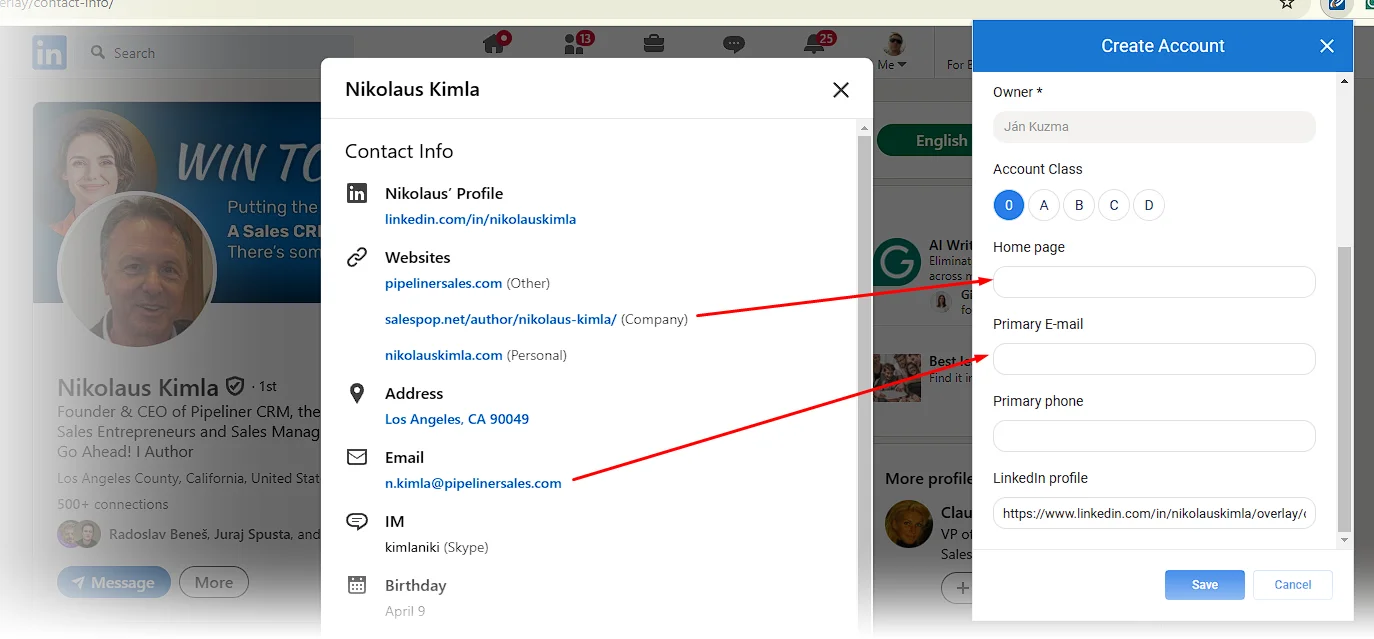This screenshot has width=1374, height=639.
Task: Open pipelinersales.com website link
Action: point(443,283)
